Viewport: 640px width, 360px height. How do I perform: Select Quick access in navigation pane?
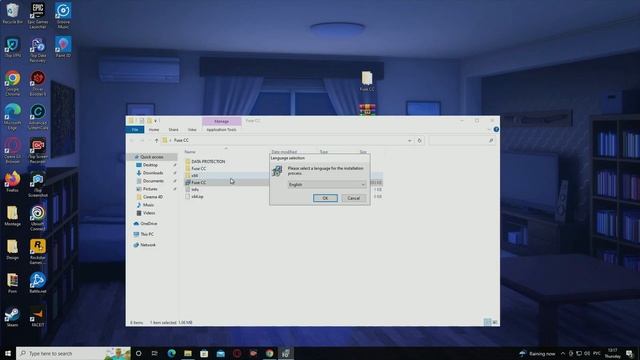(152, 157)
